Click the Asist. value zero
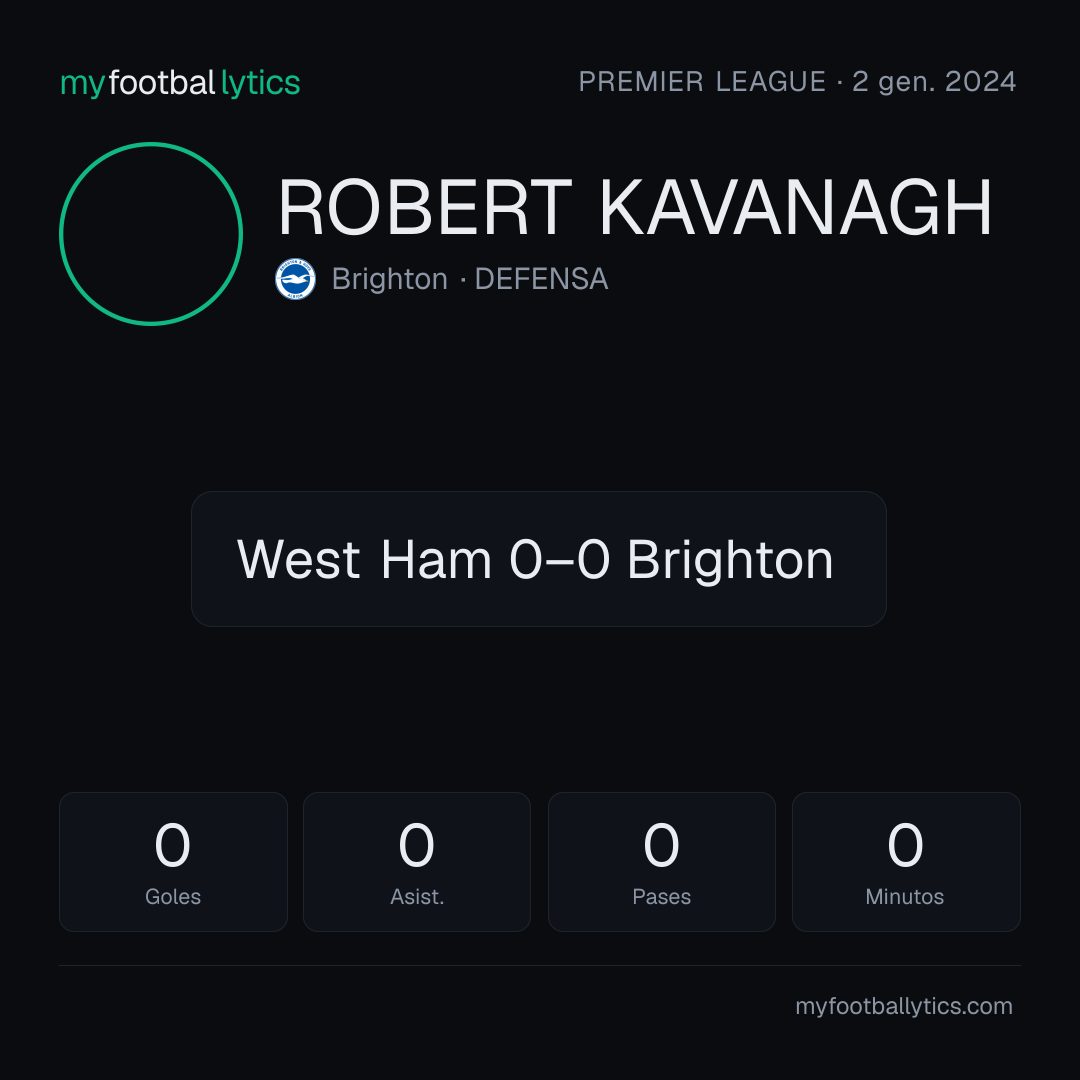The width and height of the screenshot is (1080, 1080). tap(417, 845)
